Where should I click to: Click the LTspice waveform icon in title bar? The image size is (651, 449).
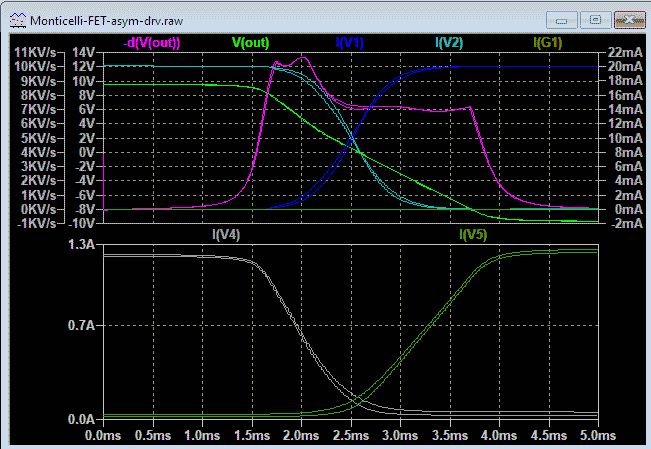(18, 20)
